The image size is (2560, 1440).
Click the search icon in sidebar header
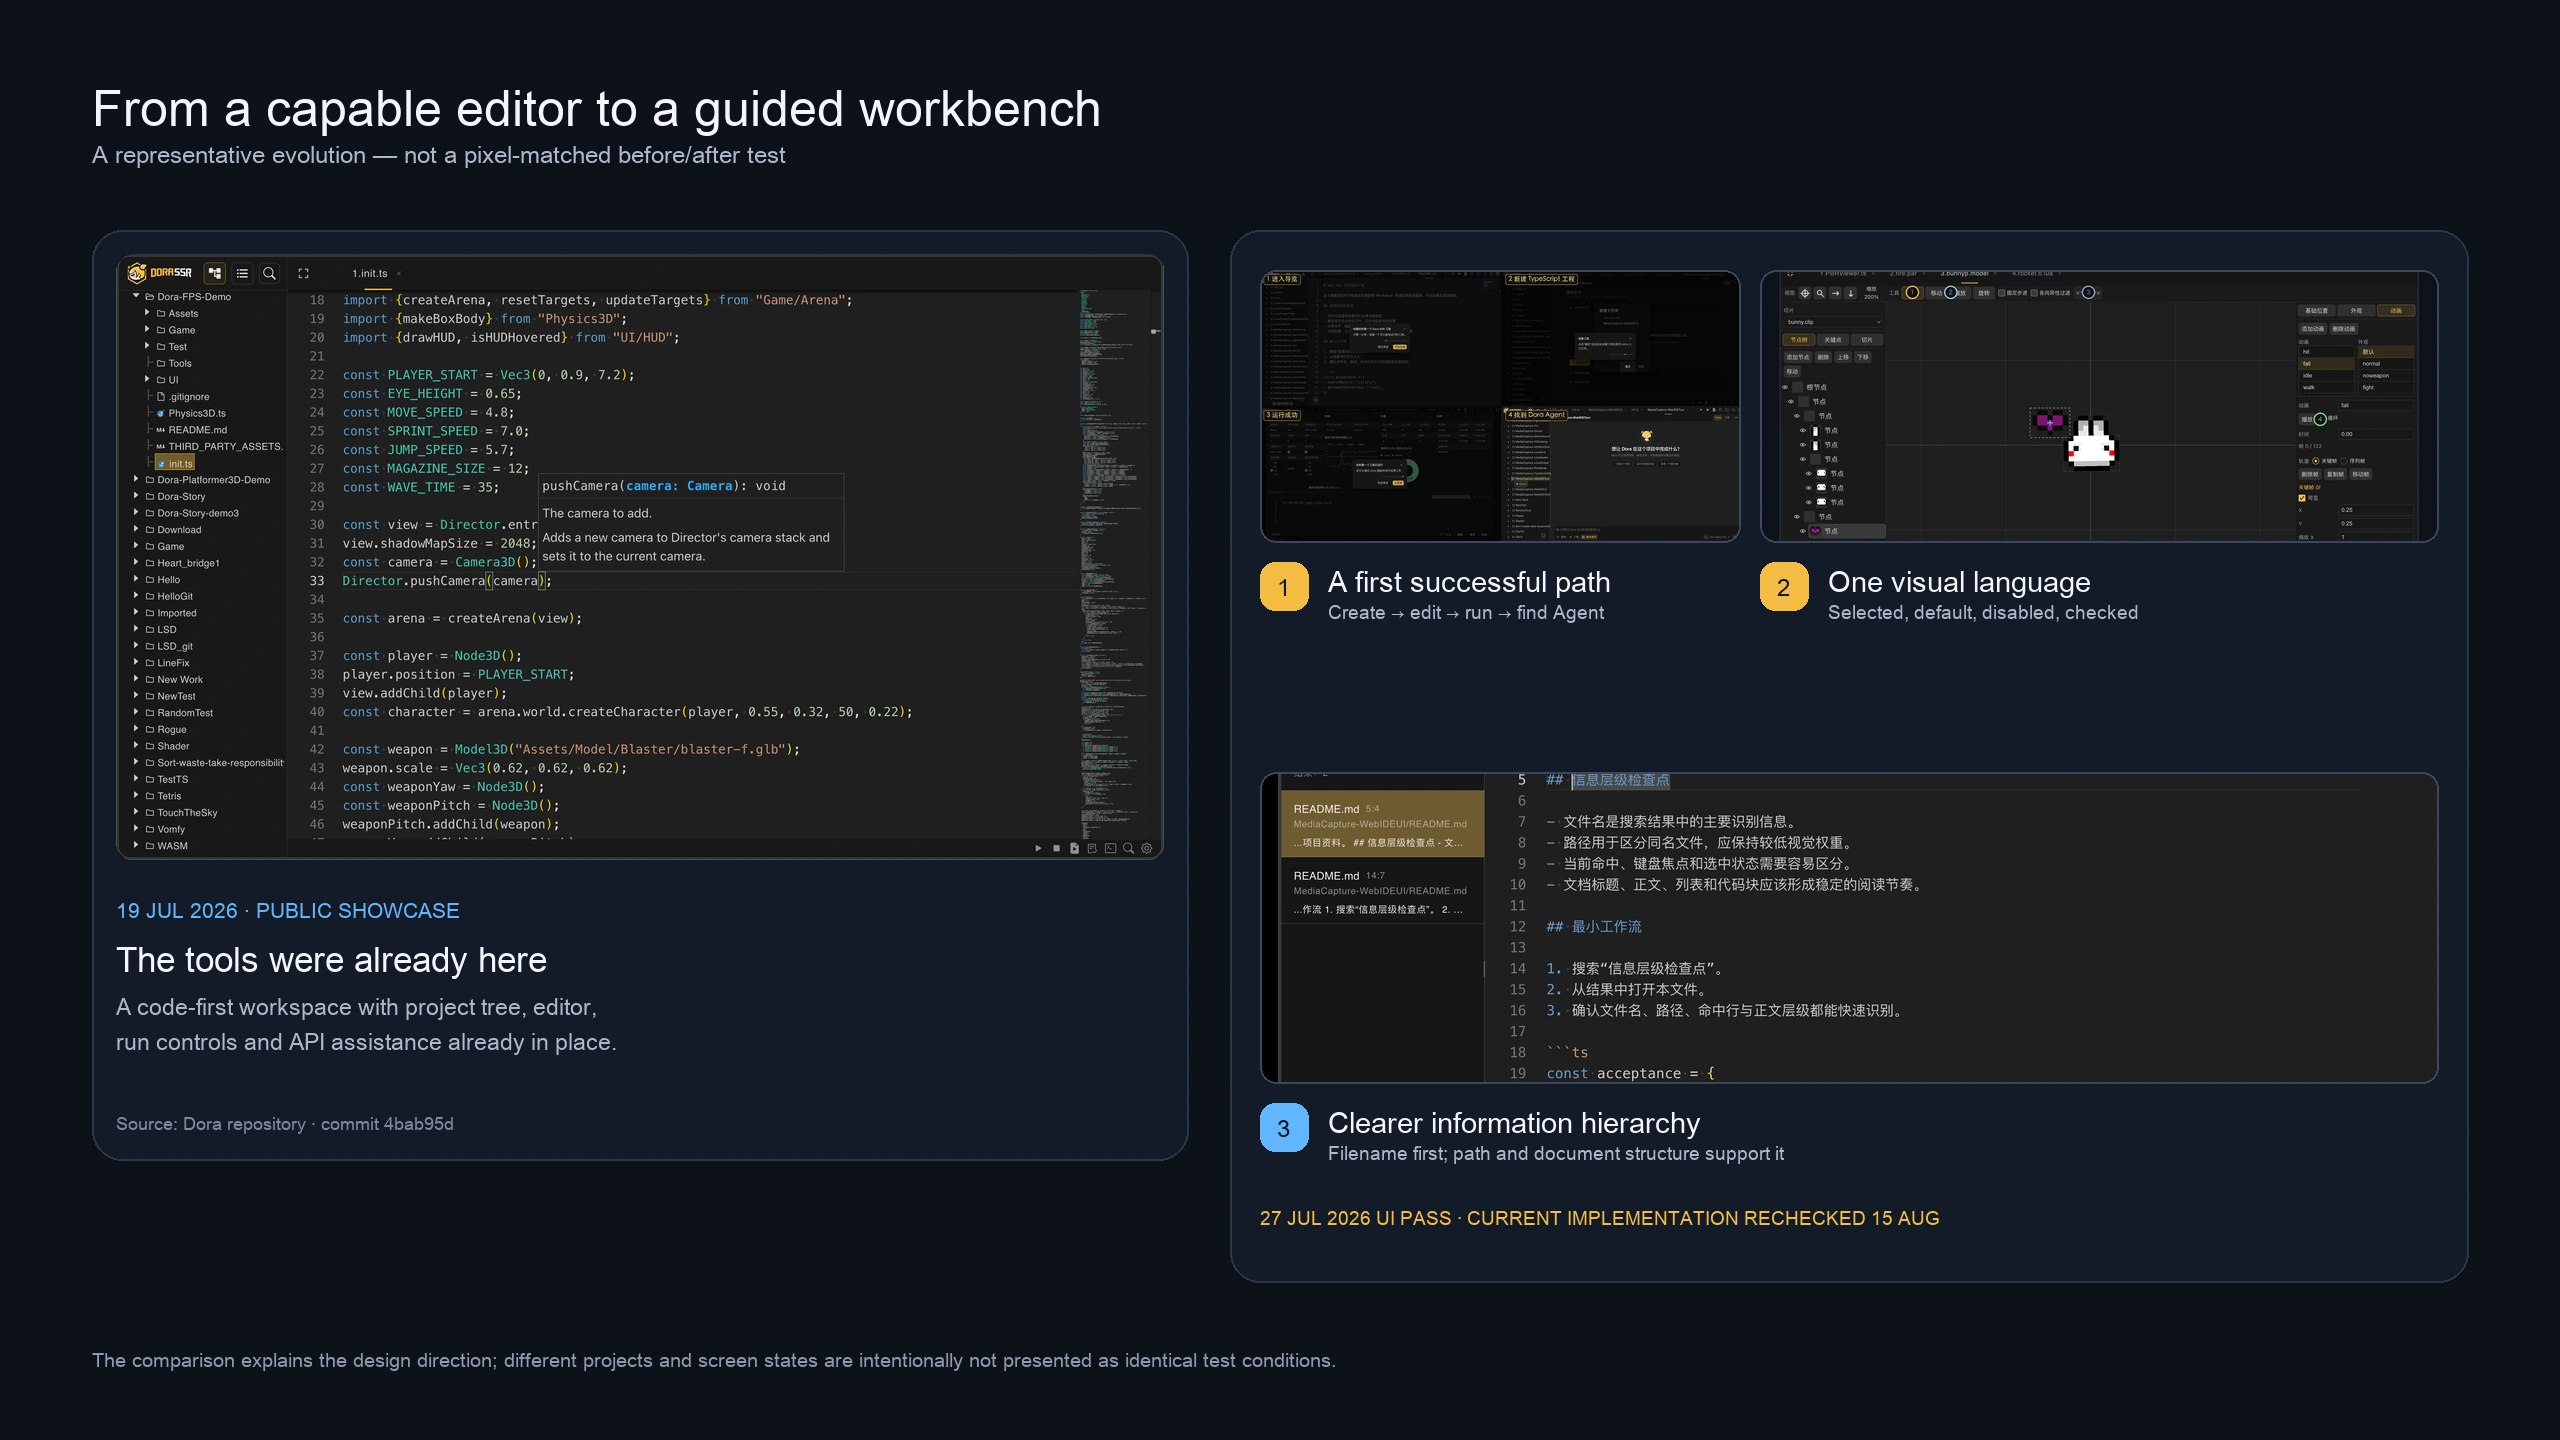[269, 273]
